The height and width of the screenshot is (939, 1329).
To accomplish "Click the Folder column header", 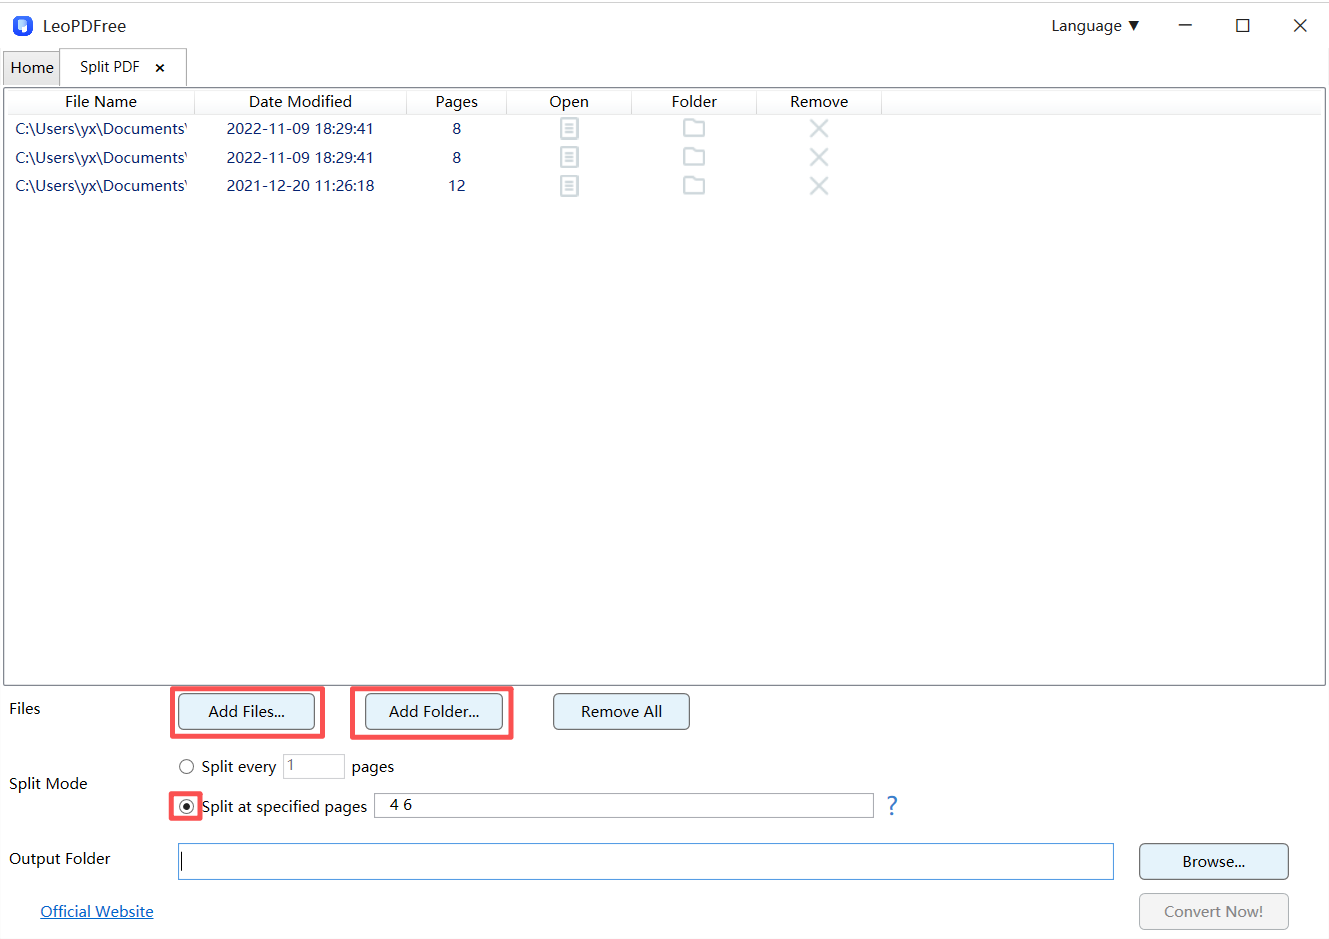I will (694, 102).
